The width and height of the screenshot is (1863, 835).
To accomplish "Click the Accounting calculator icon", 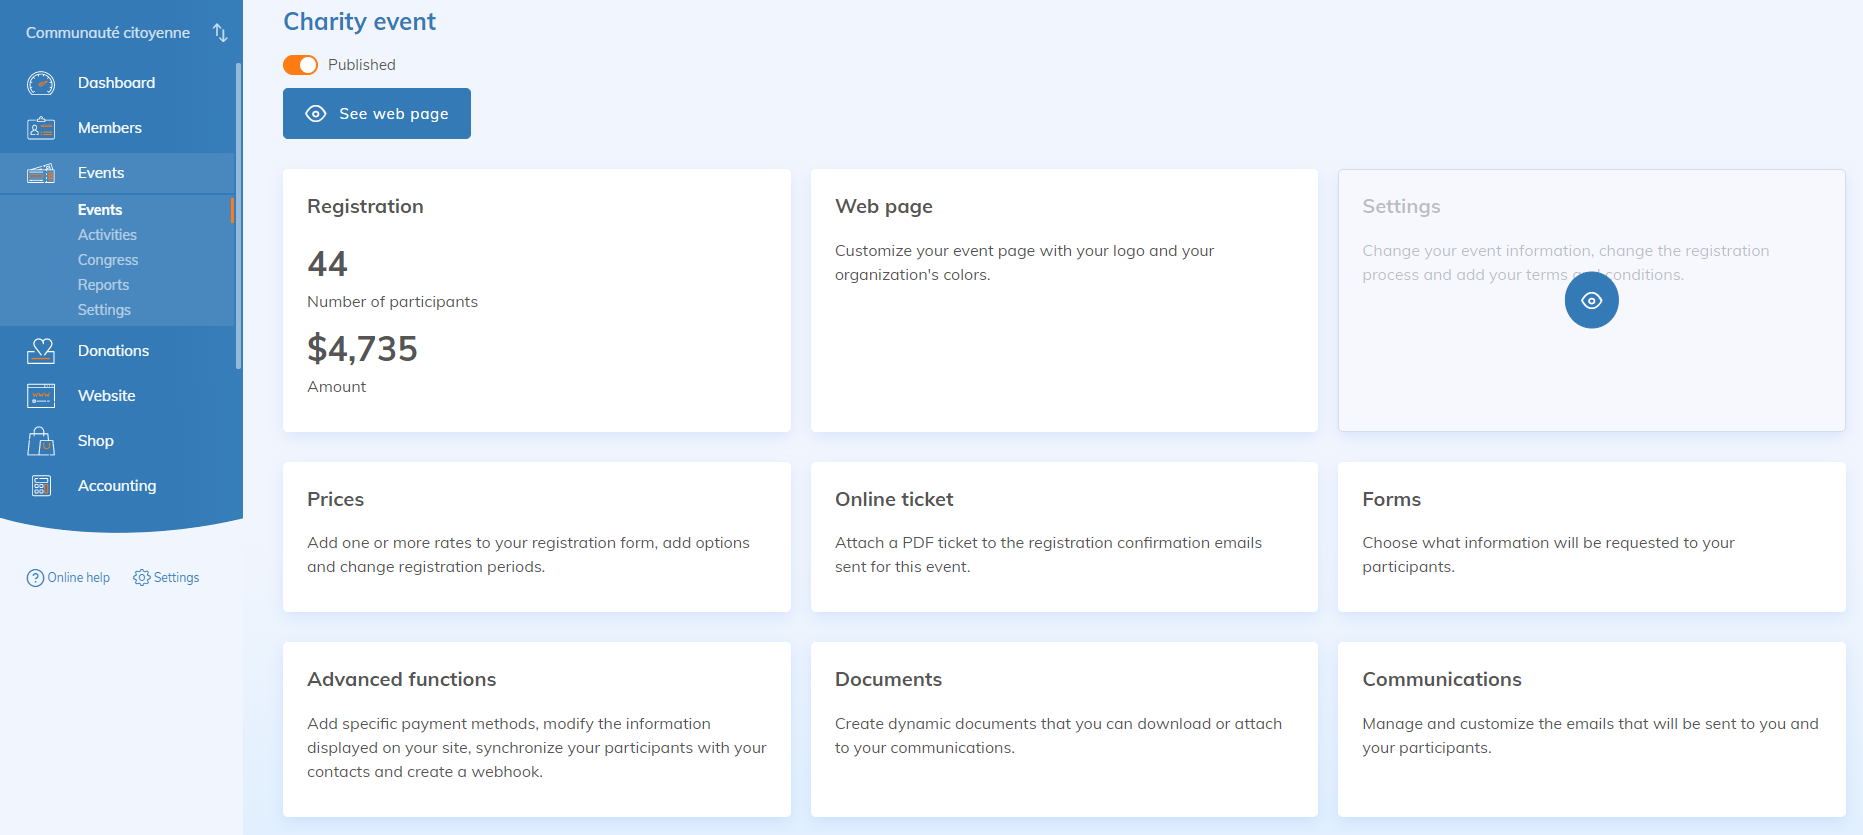I will point(41,486).
